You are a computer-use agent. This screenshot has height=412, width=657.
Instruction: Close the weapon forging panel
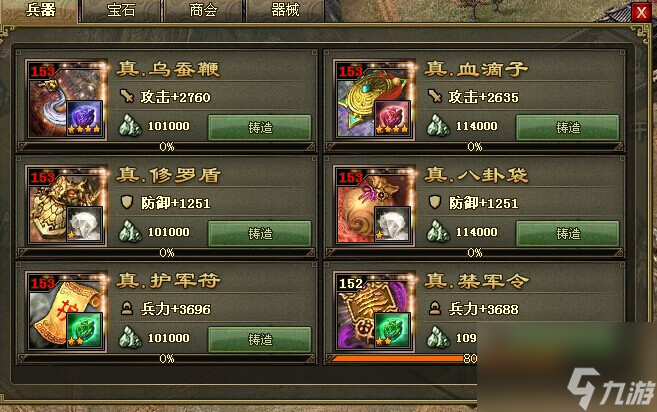641,12
